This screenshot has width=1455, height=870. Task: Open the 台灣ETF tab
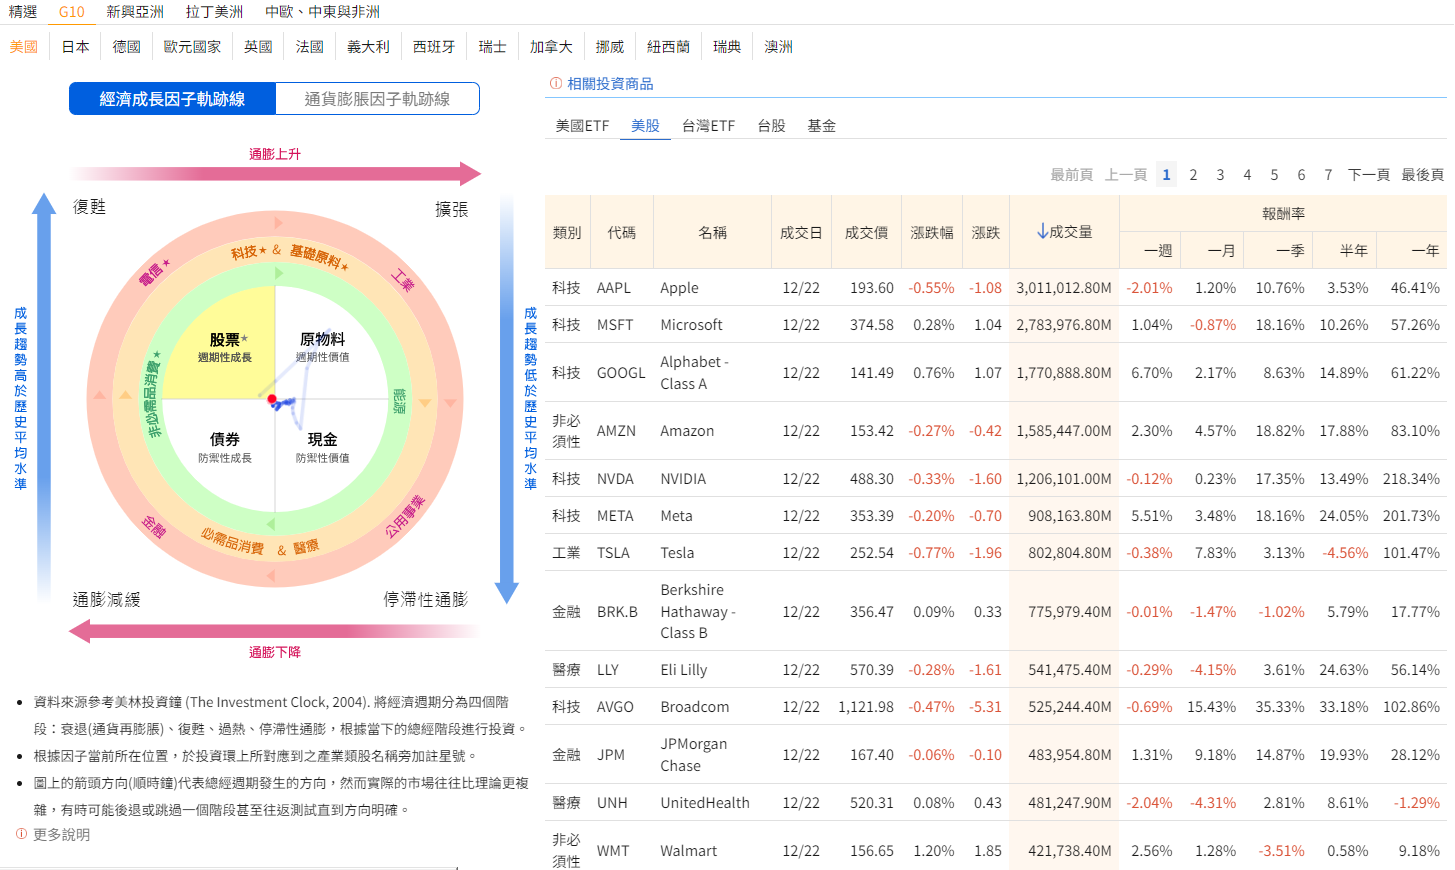coord(708,126)
